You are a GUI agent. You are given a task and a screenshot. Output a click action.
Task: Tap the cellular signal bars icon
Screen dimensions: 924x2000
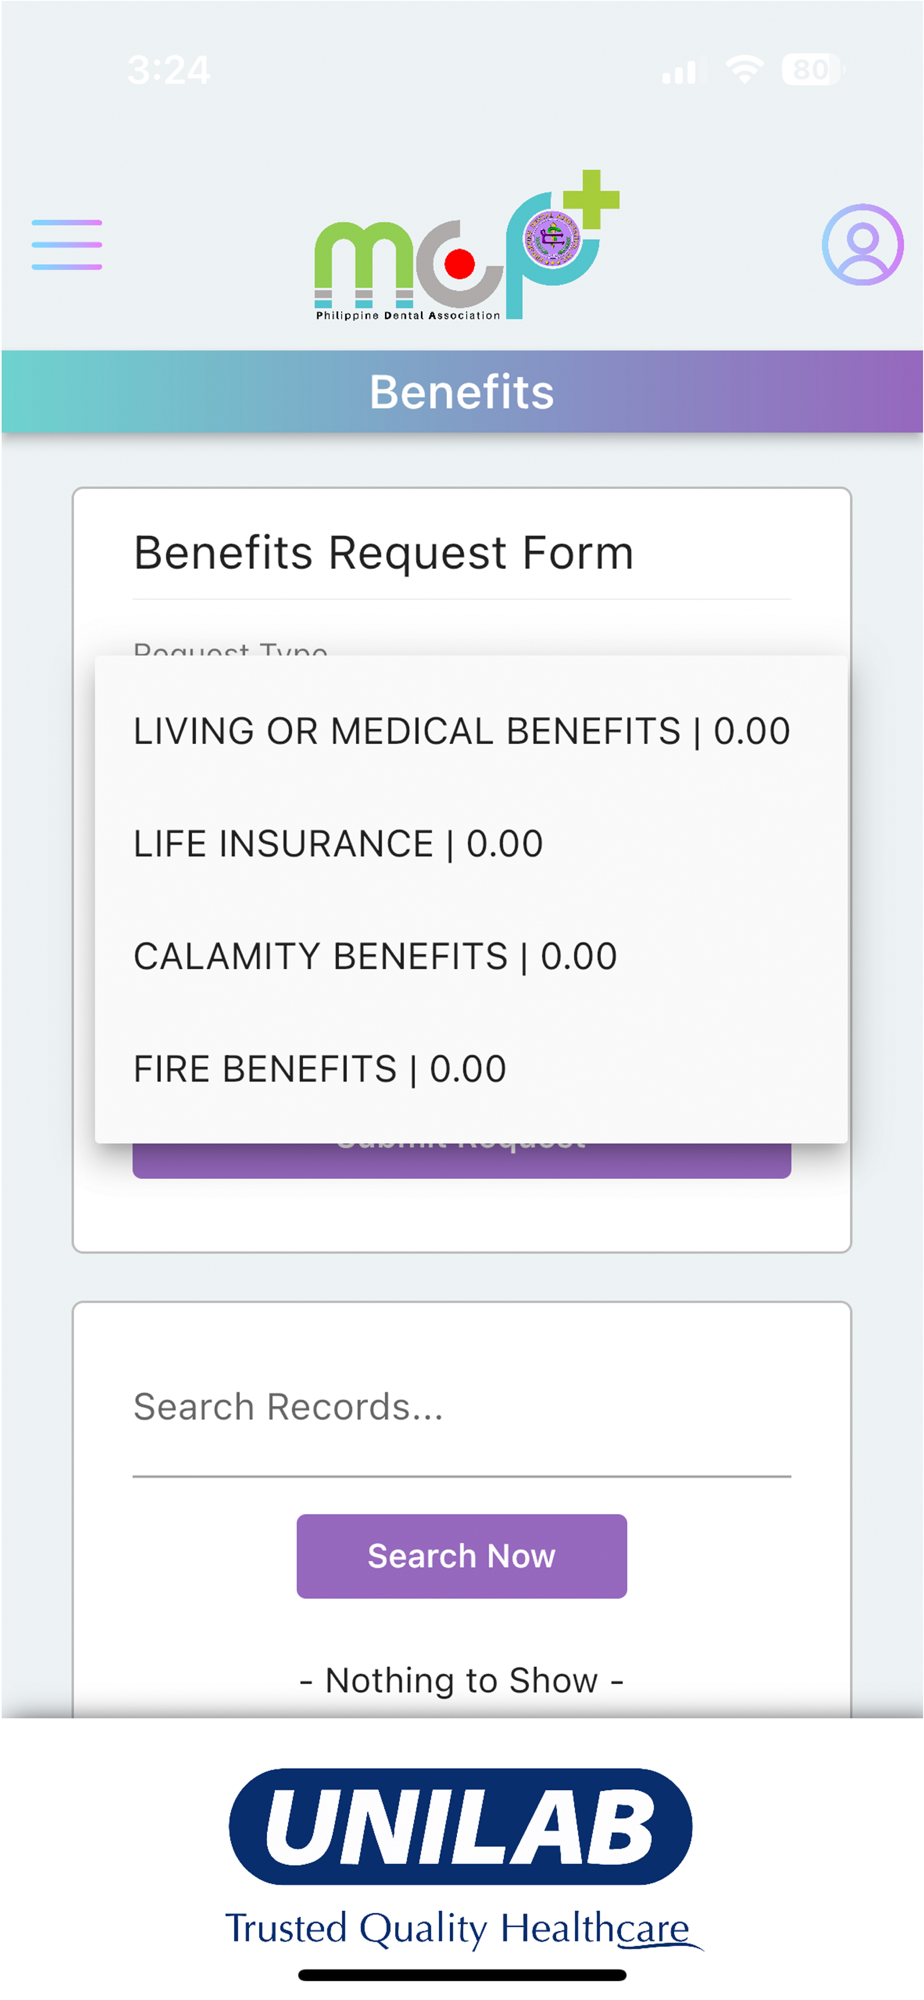coord(680,71)
